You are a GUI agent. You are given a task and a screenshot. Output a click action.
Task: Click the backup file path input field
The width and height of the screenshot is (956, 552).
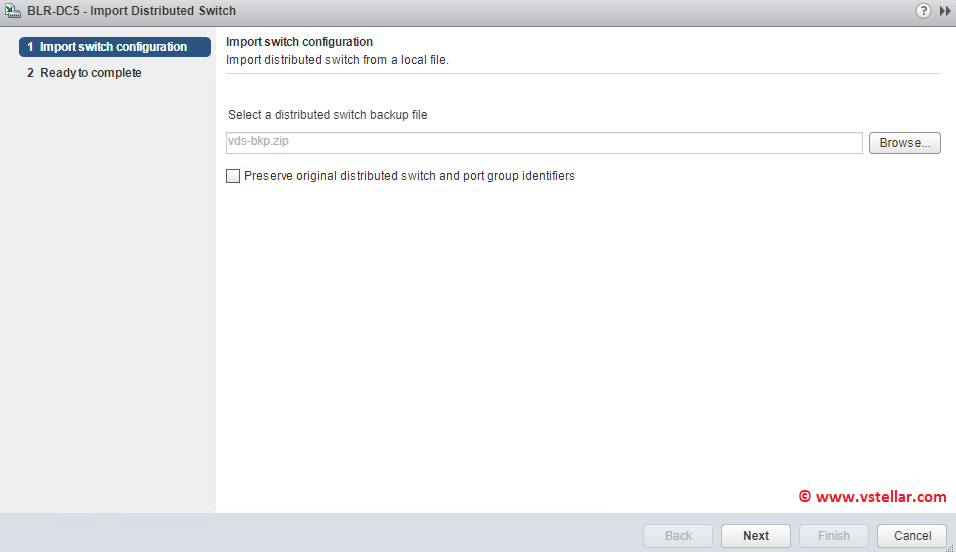click(x=544, y=143)
